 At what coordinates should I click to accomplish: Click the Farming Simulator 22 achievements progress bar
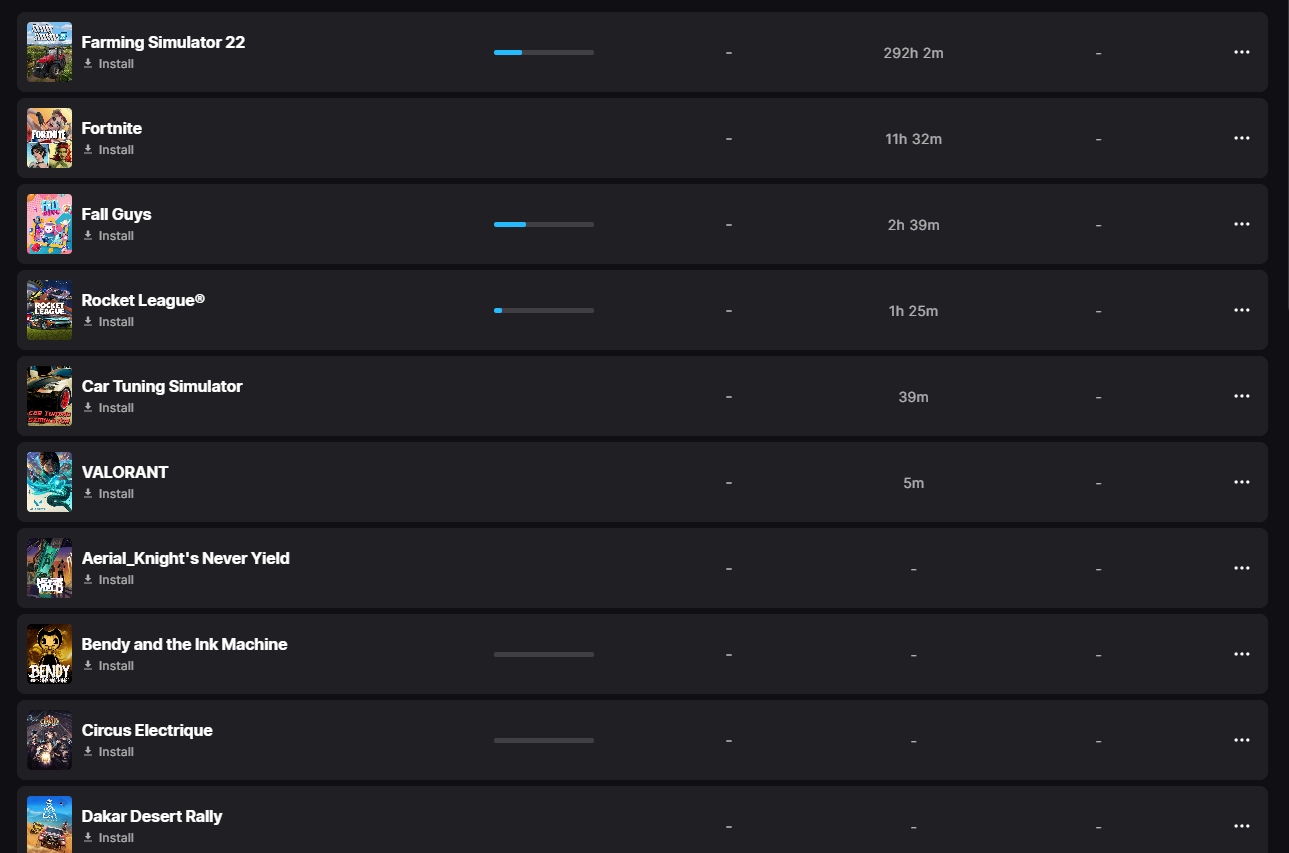coord(544,52)
